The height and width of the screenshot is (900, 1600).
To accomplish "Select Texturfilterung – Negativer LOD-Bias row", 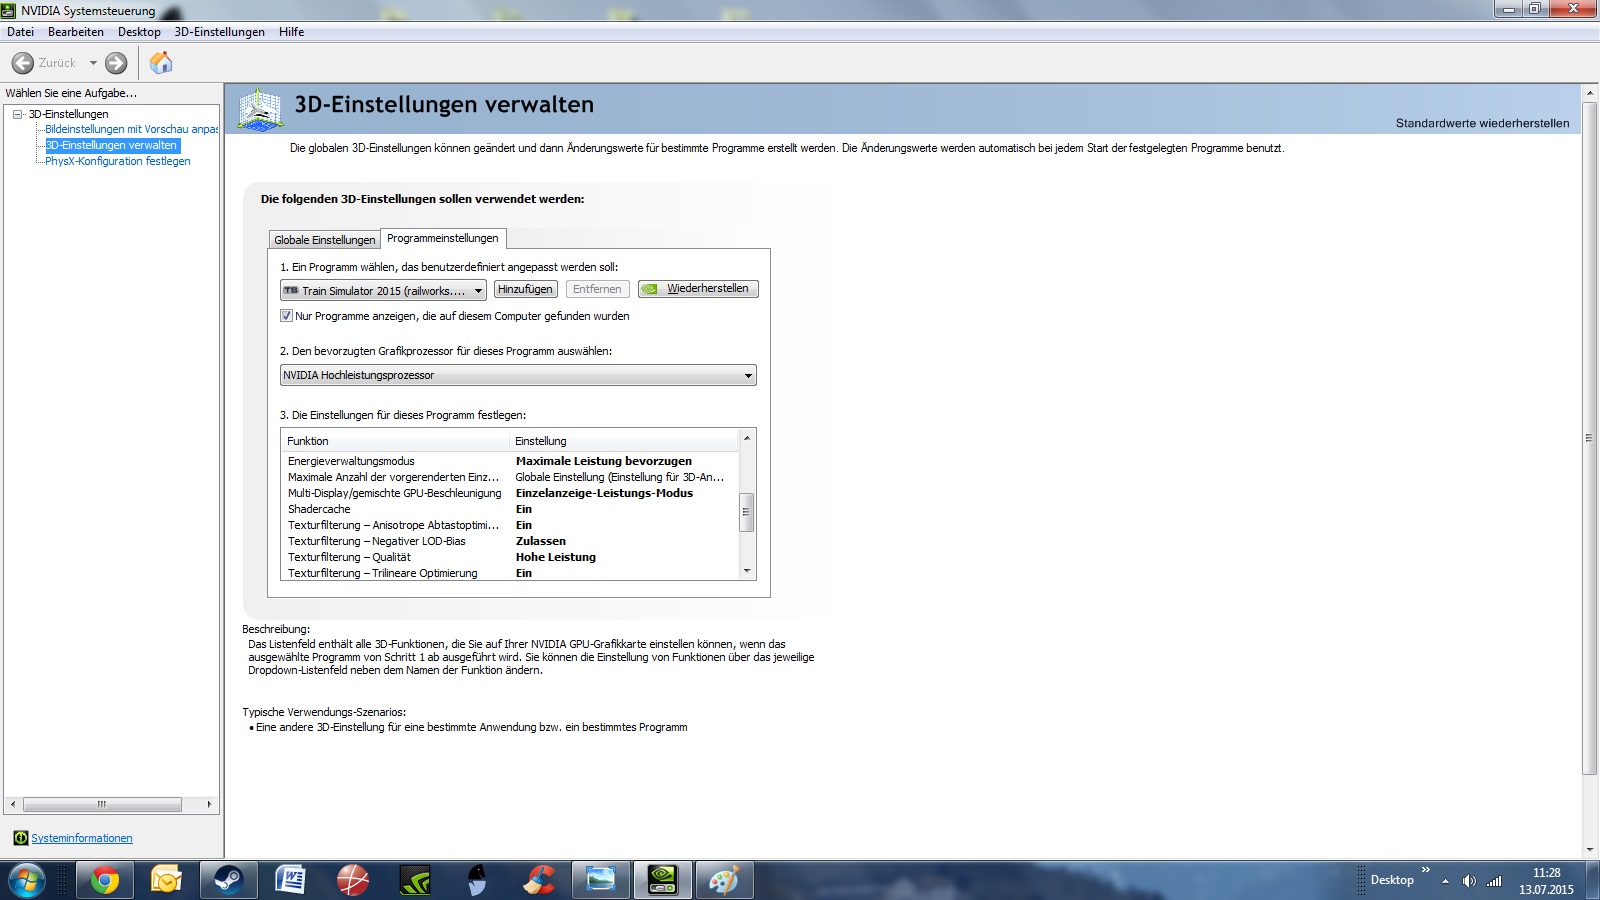I will (x=510, y=541).
